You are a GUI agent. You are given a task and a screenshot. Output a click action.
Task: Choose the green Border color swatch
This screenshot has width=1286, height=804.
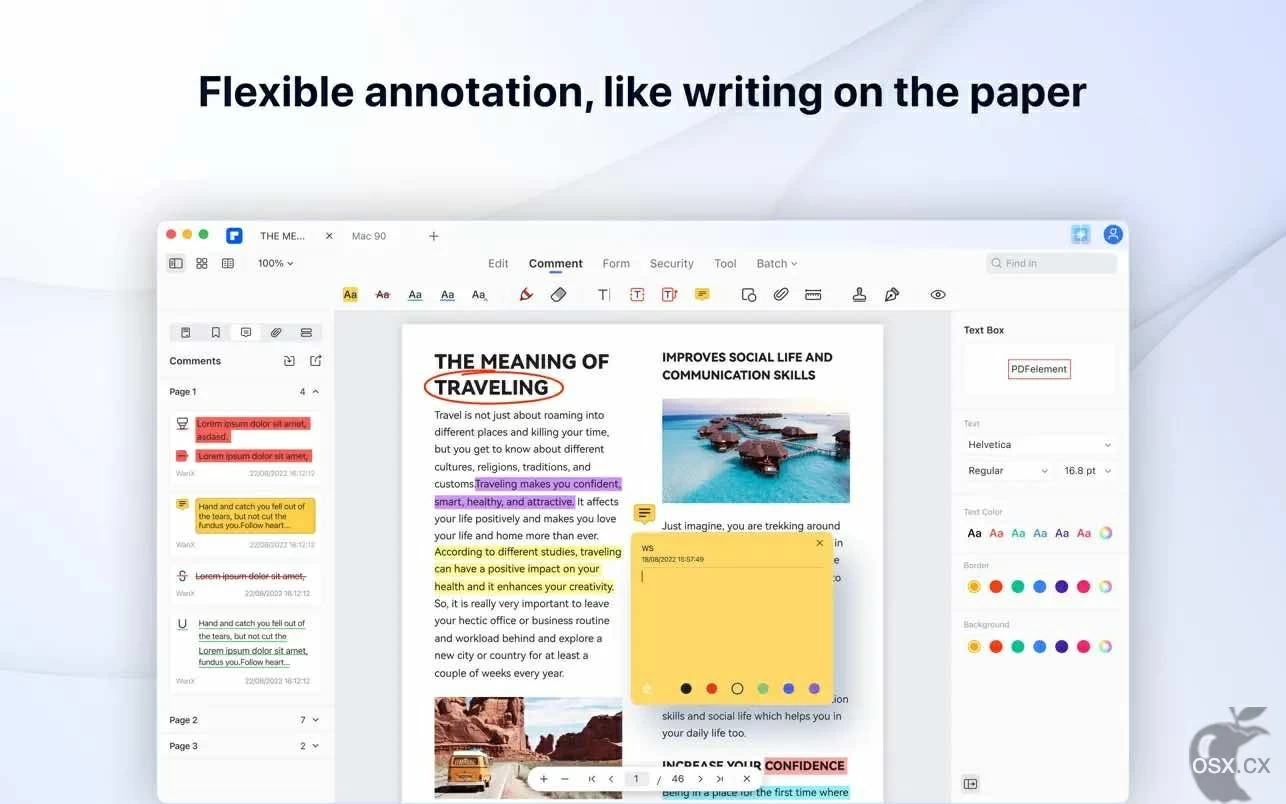[x=1018, y=587]
